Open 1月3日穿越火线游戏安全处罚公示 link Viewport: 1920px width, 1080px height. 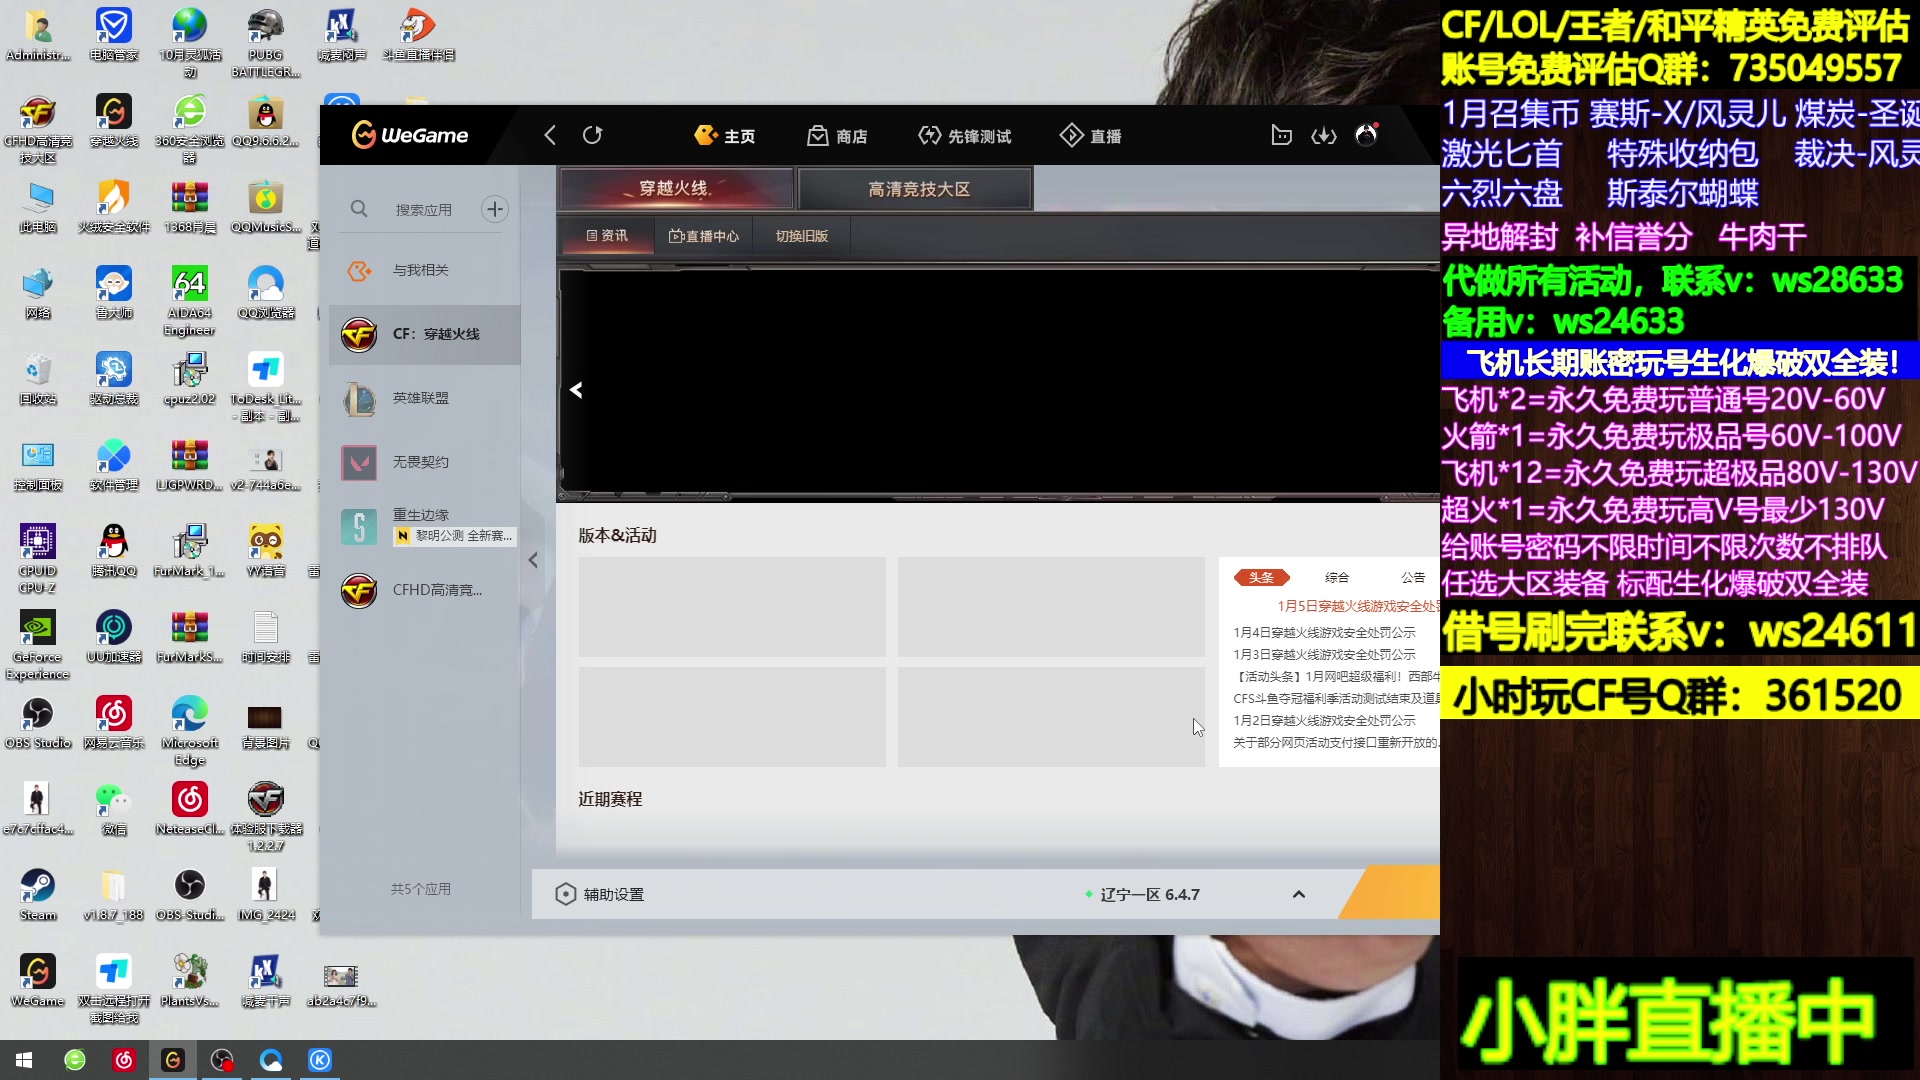(x=1324, y=655)
